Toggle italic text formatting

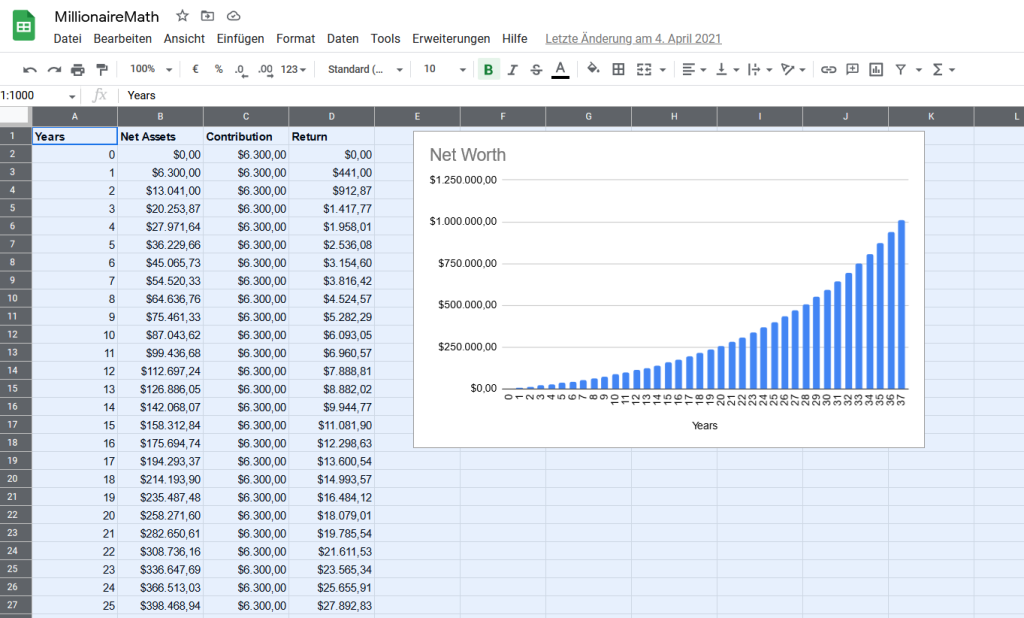(x=512, y=69)
